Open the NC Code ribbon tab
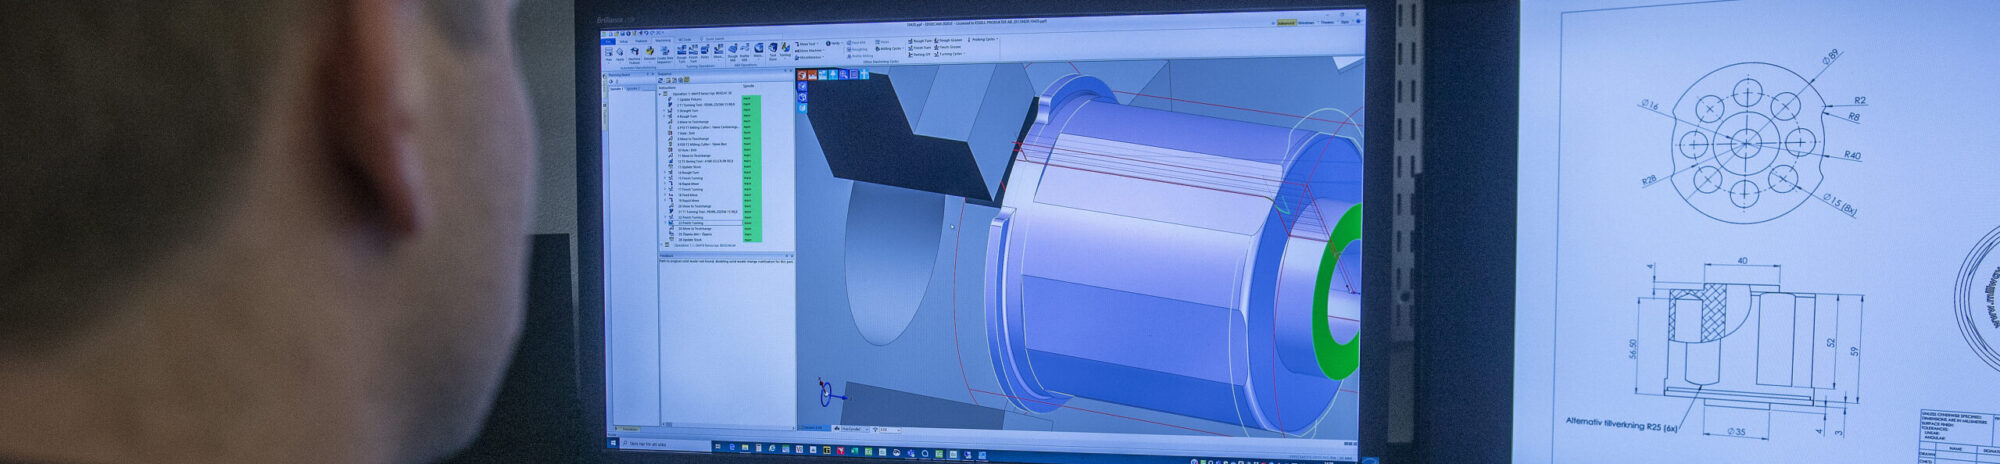Viewport: 2000px width, 464px height. [x=685, y=40]
